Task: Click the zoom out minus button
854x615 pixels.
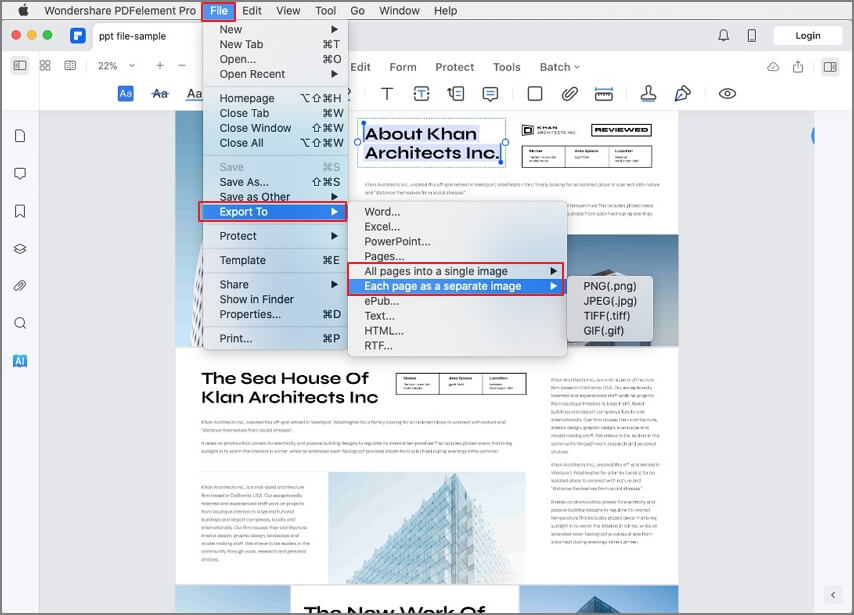Action: [x=182, y=65]
